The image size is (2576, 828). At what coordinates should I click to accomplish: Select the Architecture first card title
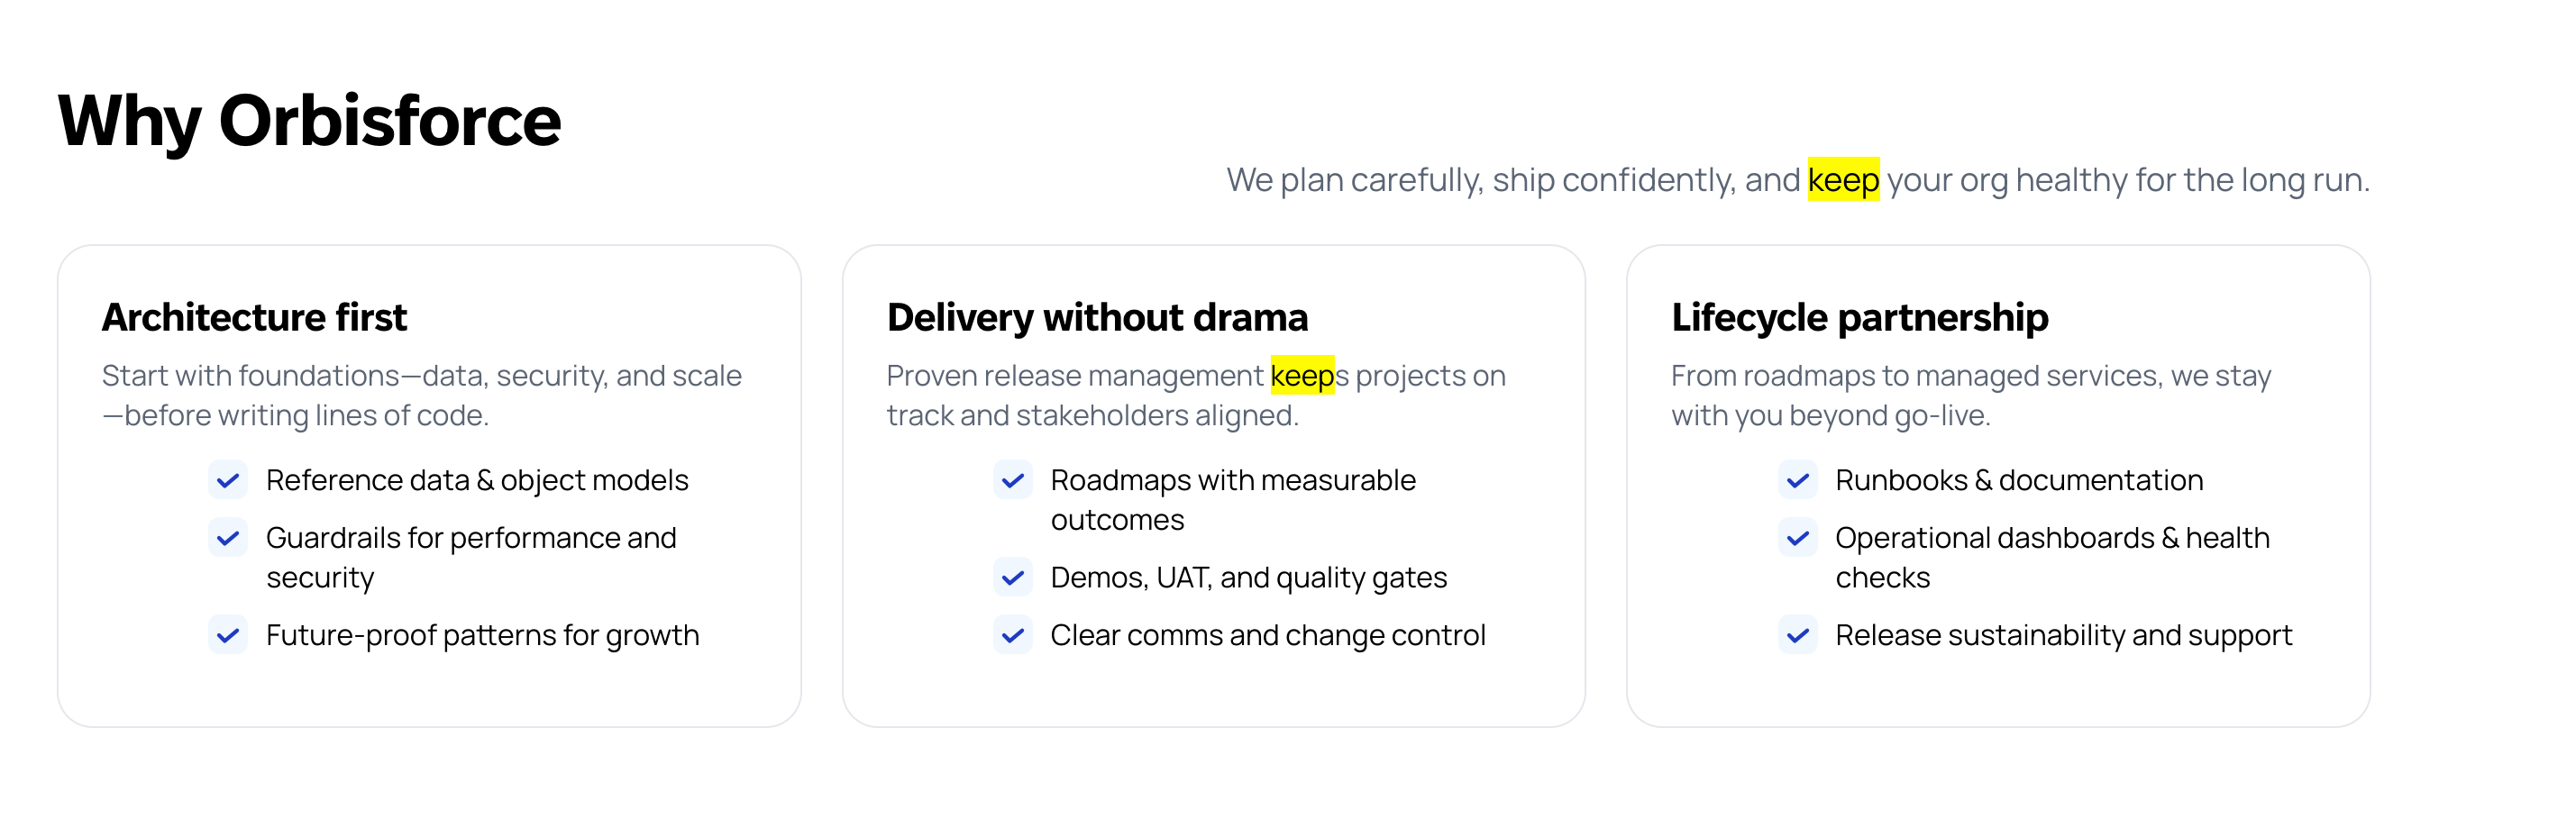point(254,318)
